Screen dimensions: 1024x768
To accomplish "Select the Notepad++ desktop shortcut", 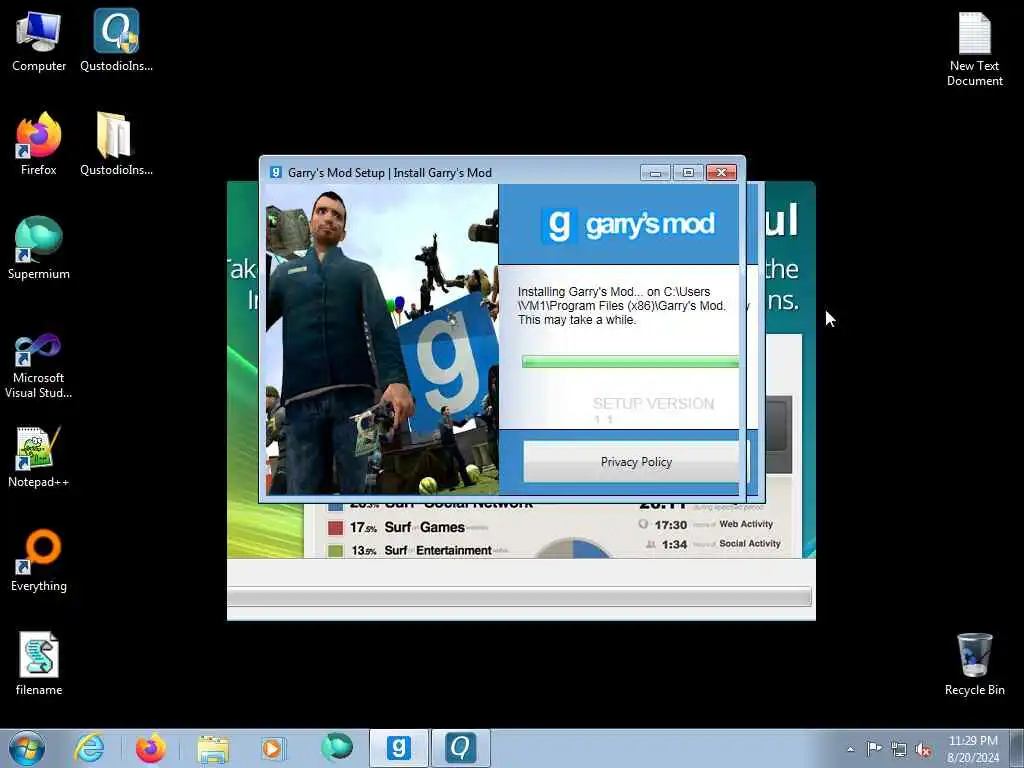I will (x=39, y=457).
